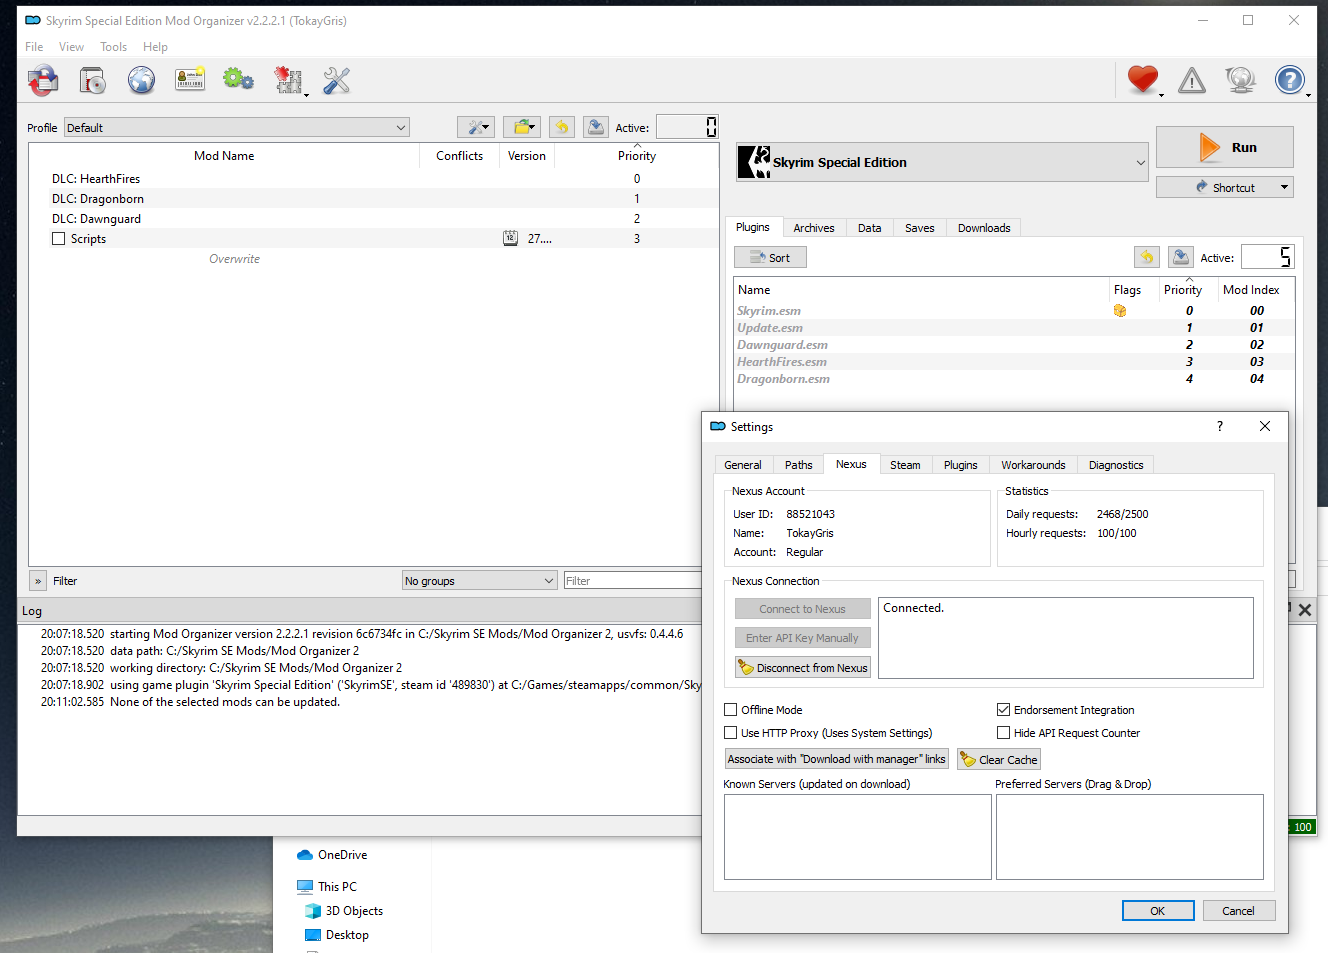Open the General settings tab
1328x953 pixels.
(x=743, y=465)
